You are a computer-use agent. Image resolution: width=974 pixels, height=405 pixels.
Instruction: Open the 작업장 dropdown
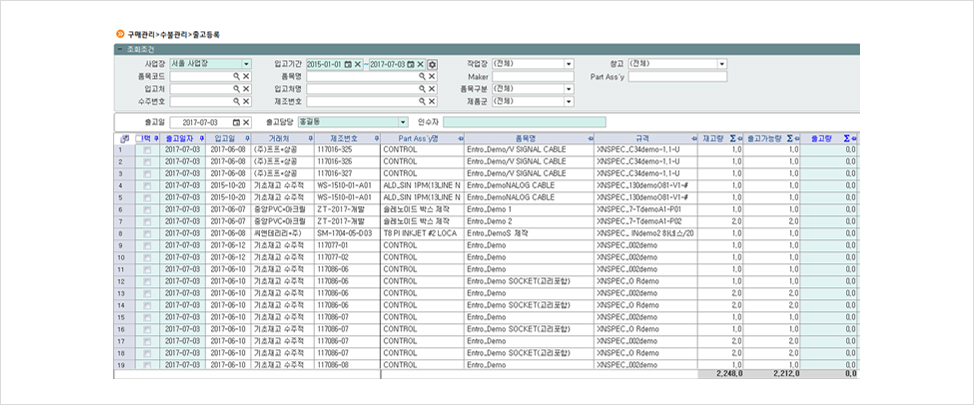tap(569, 64)
